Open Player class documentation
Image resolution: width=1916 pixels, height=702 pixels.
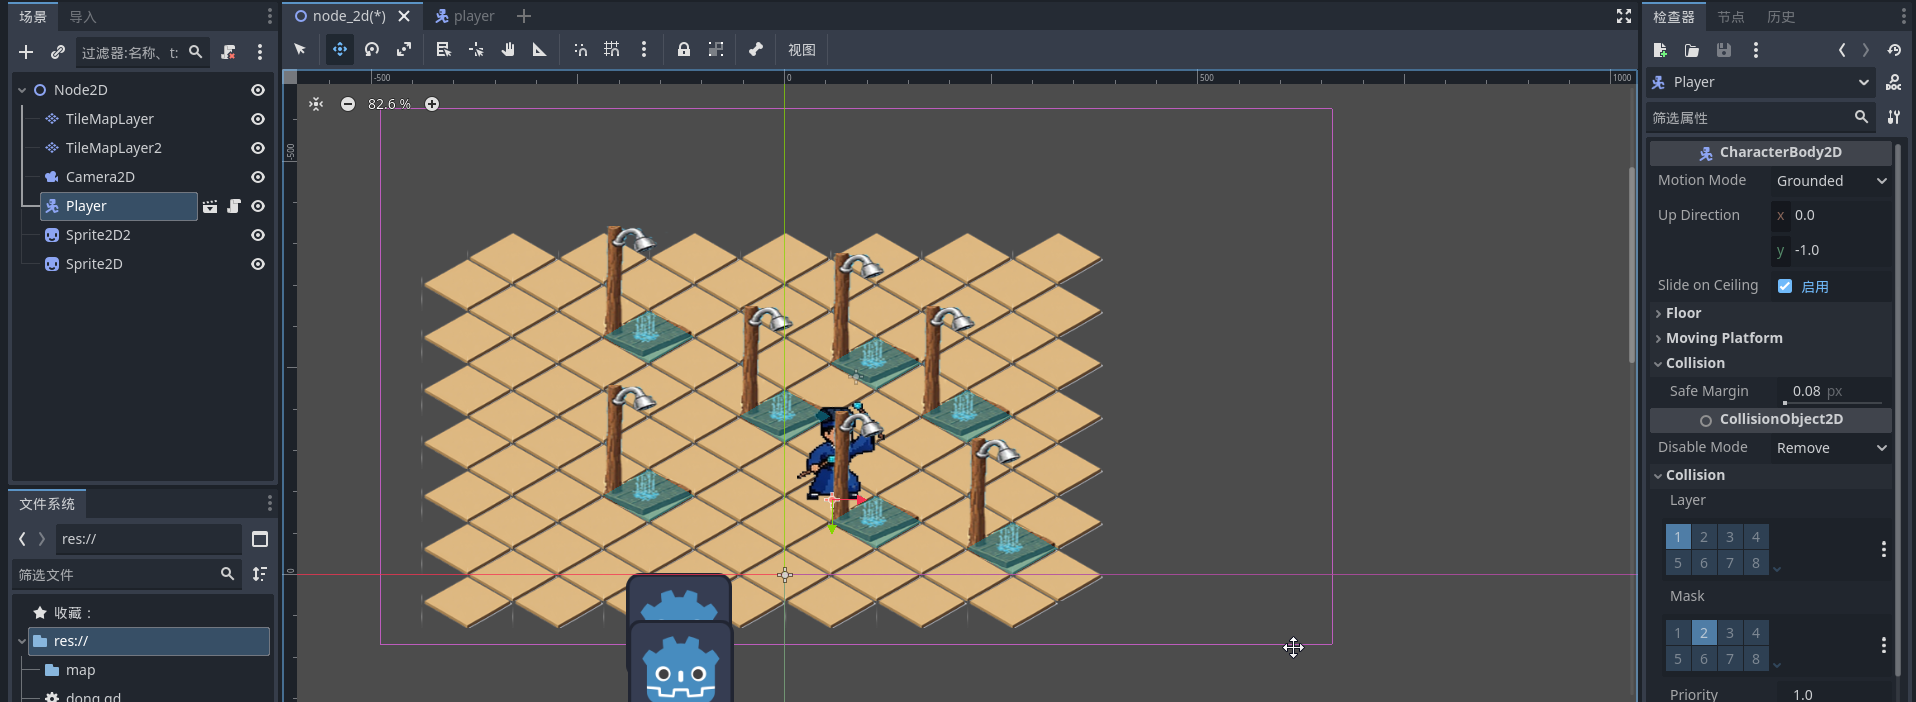(x=1894, y=82)
